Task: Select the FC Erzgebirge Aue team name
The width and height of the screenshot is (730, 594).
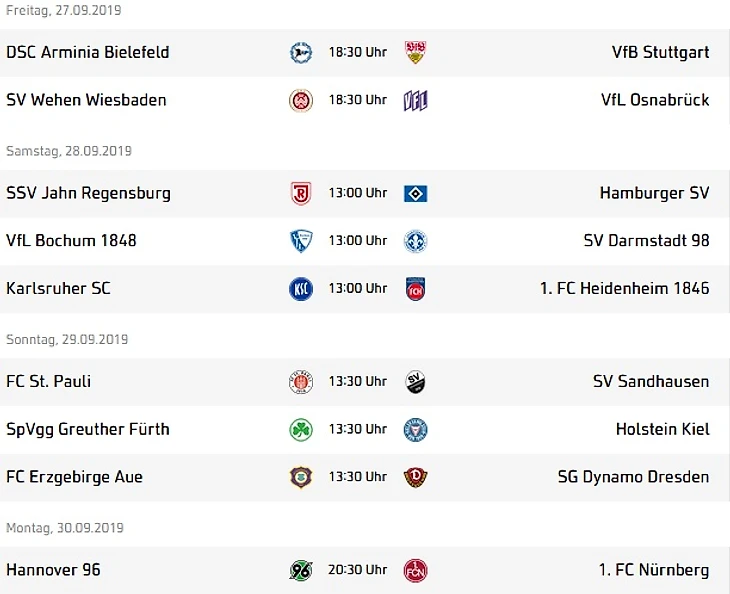Action: (74, 477)
